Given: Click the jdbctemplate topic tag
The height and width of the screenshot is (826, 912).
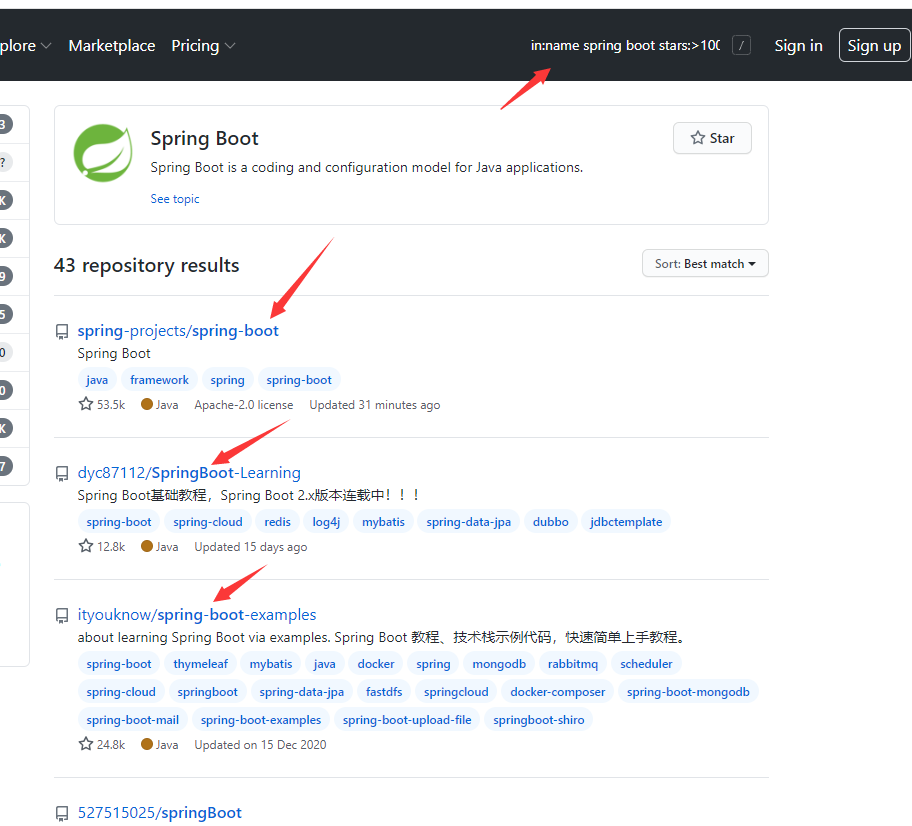Looking at the screenshot, I should 626,522.
